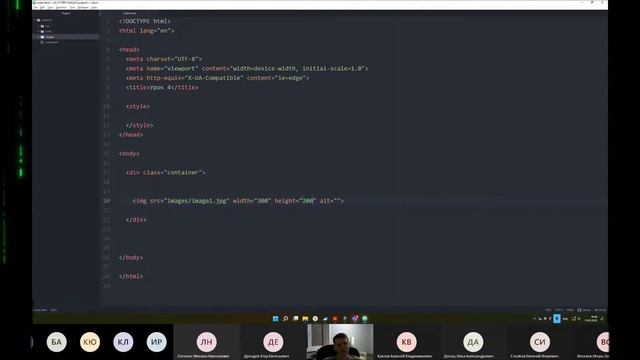This screenshot has width=640, height=360.
Task: Select the БА participant avatar
Action: [x=56, y=342]
